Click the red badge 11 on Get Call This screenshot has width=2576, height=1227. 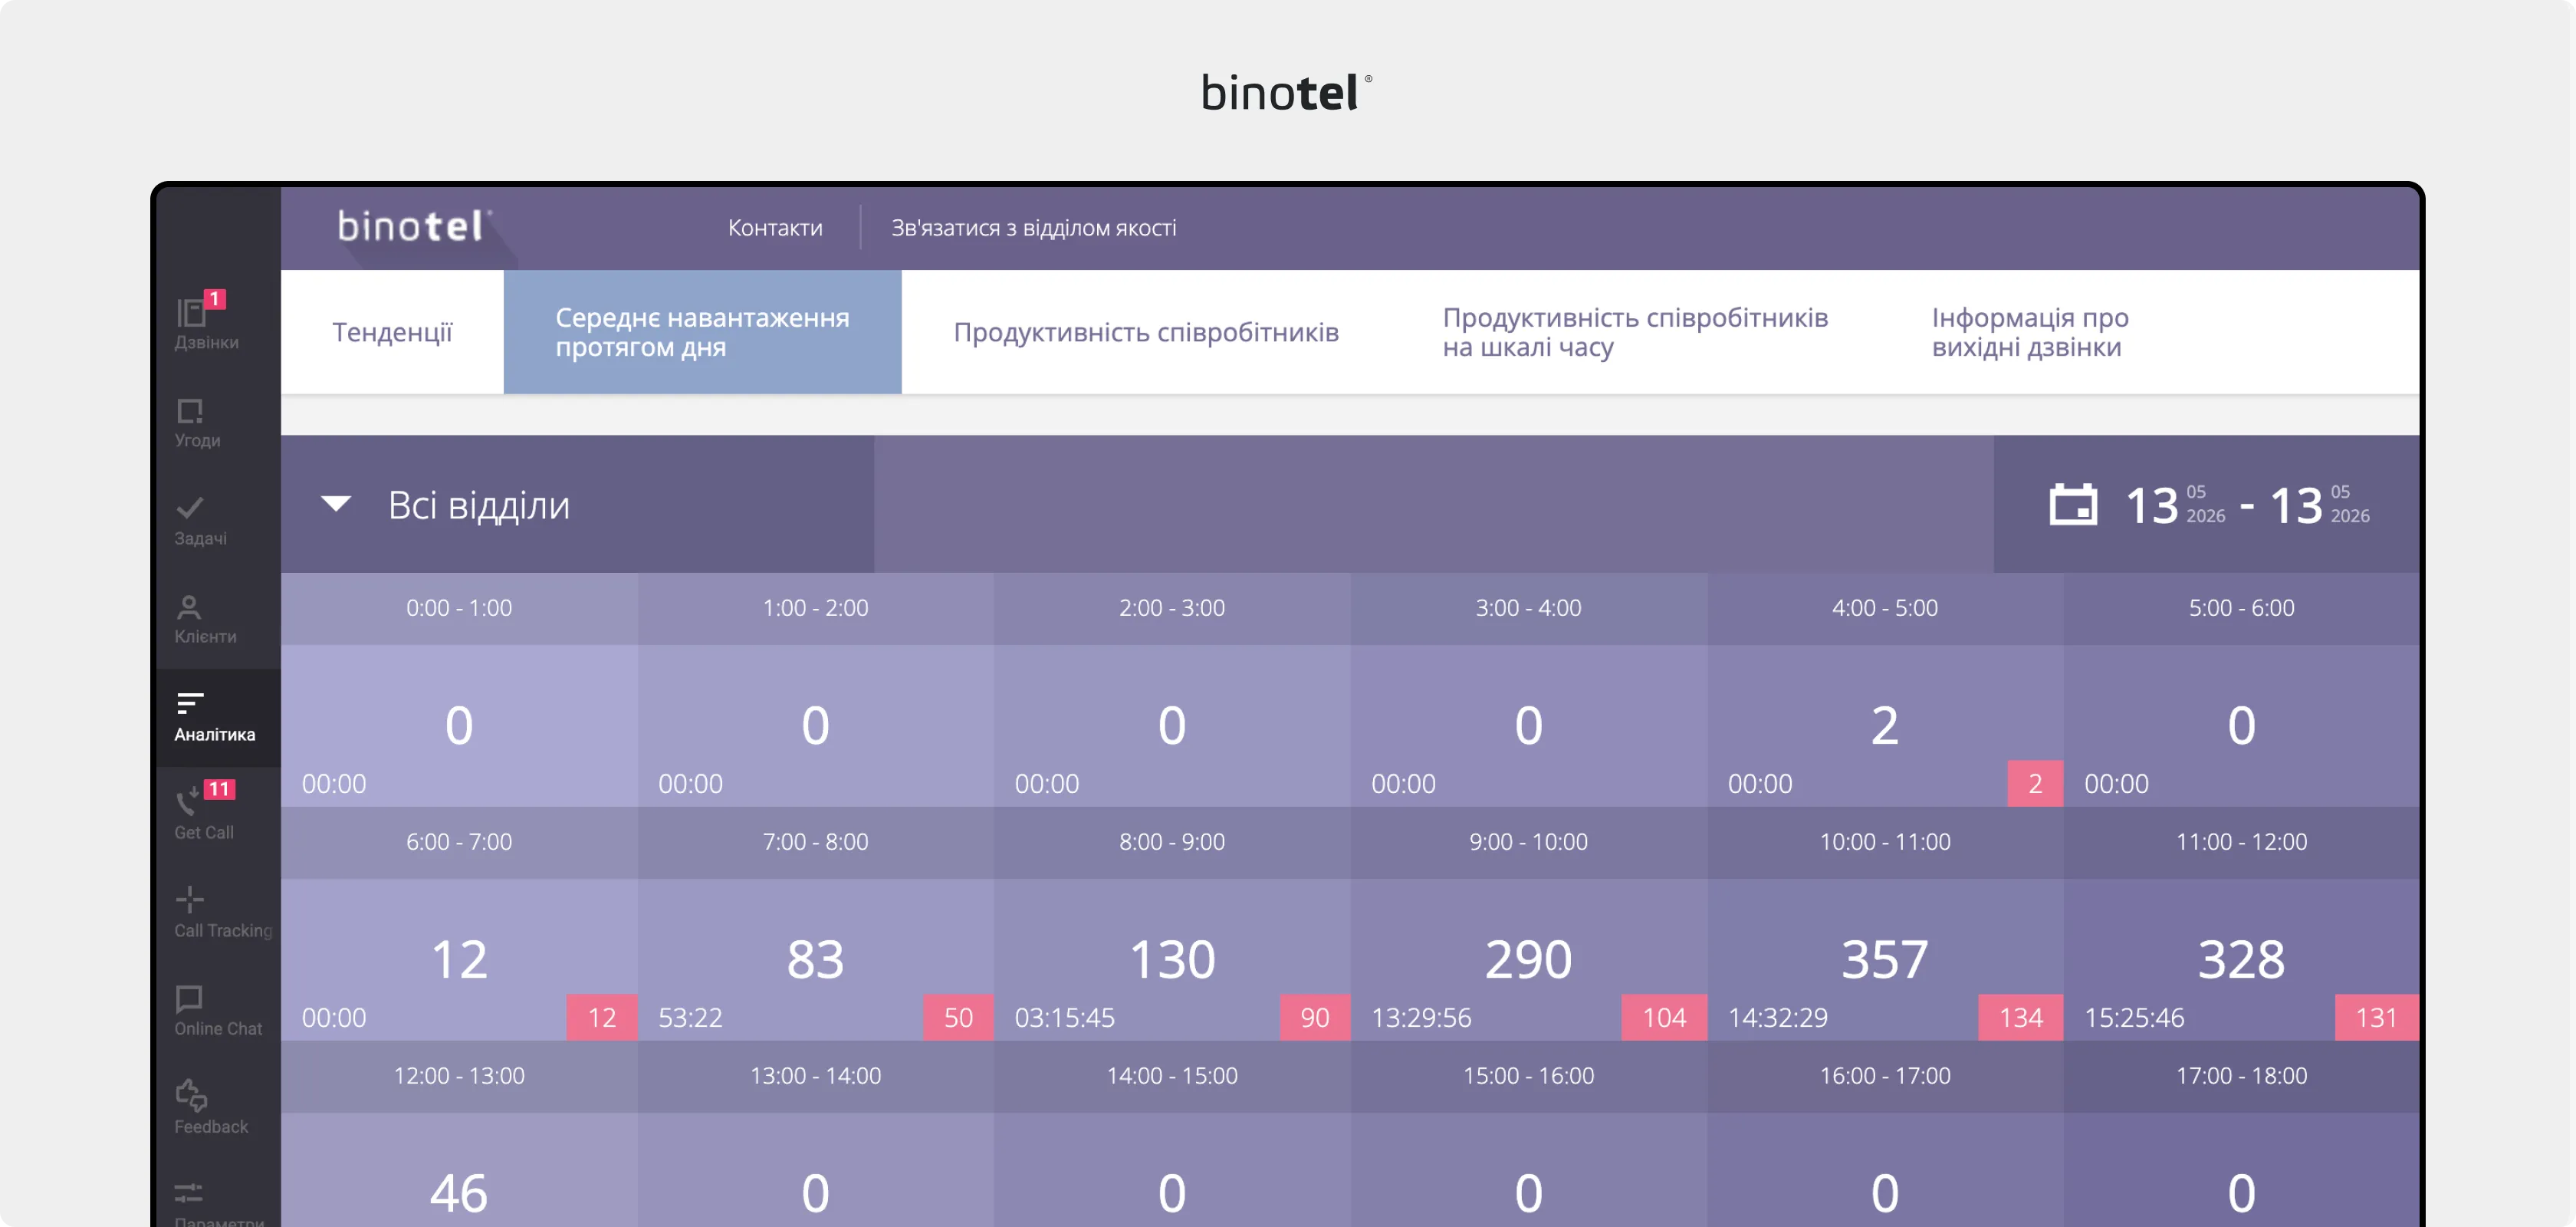(x=219, y=789)
